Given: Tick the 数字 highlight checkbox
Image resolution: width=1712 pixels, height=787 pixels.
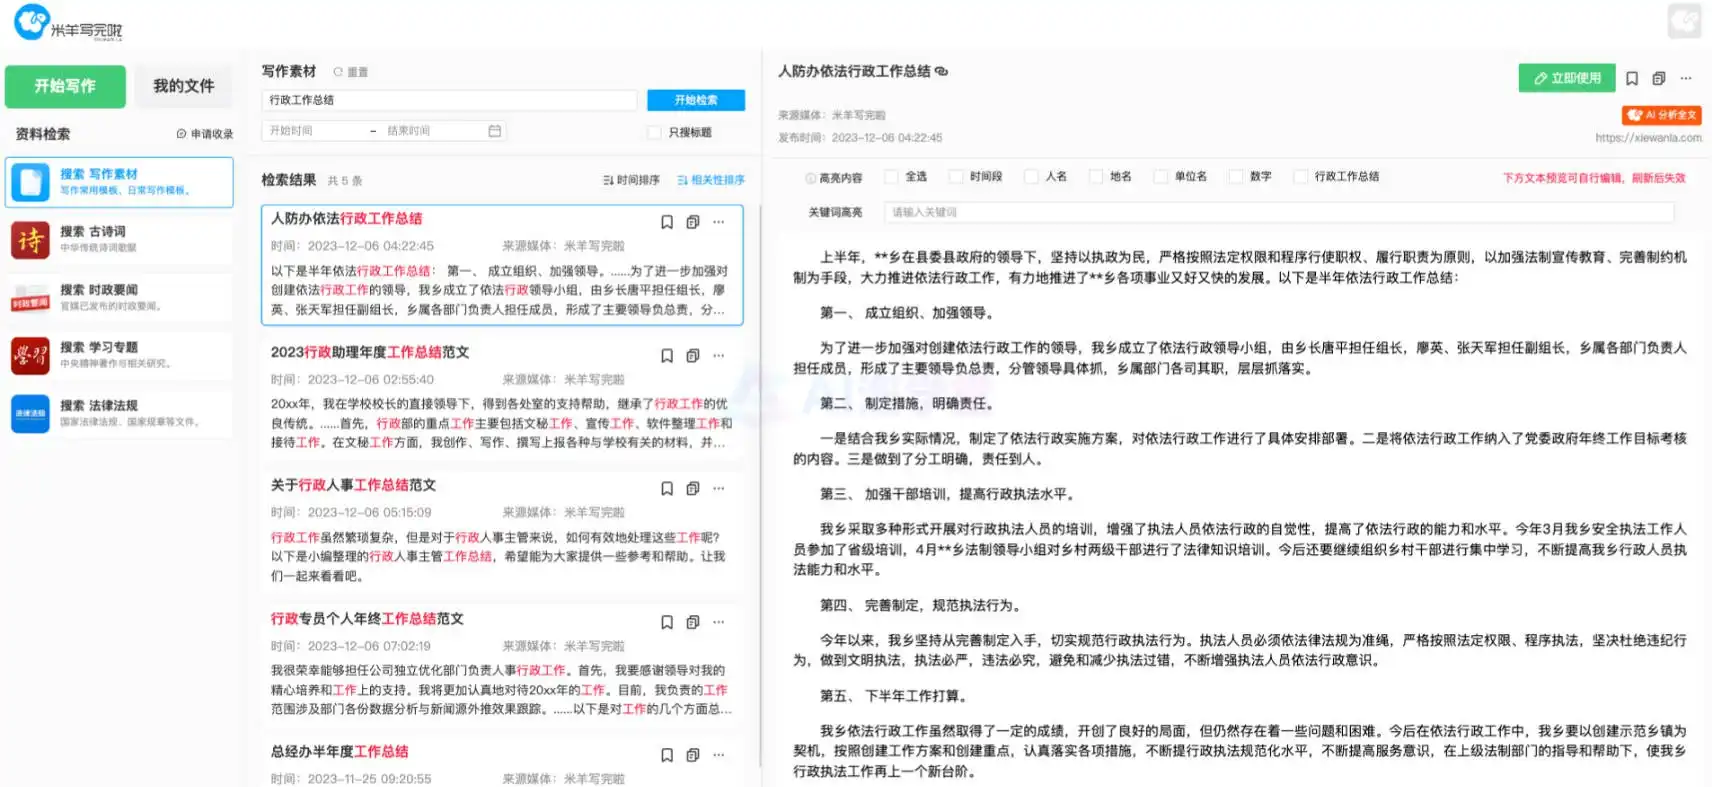Looking at the screenshot, I should click(1236, 177).
